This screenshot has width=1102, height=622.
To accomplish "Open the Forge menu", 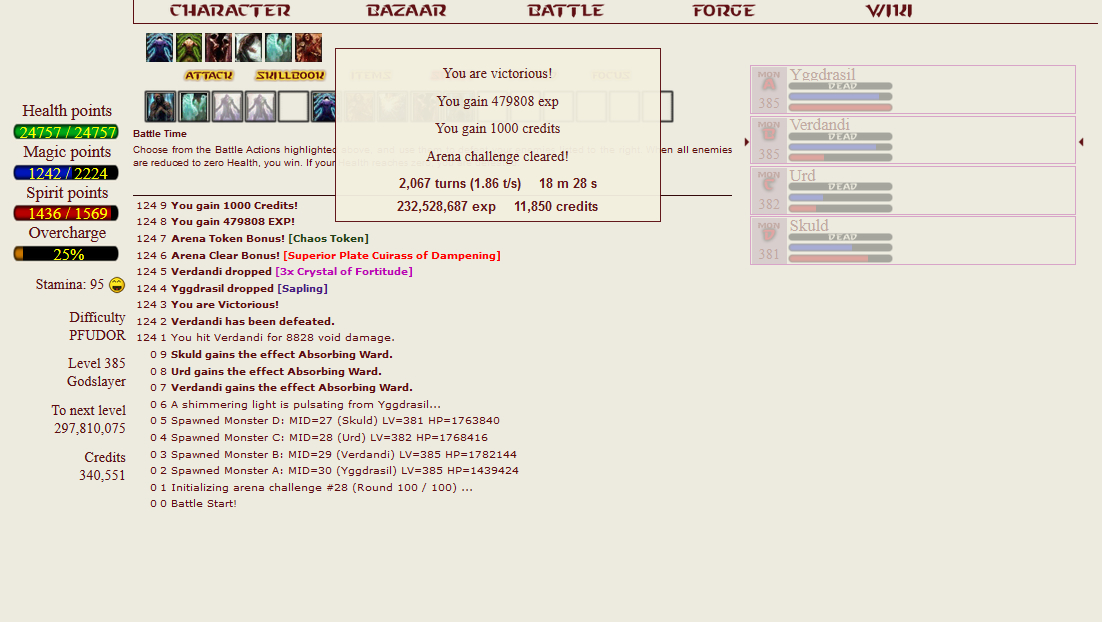I will pyautogui.click(x=723, y=11).
